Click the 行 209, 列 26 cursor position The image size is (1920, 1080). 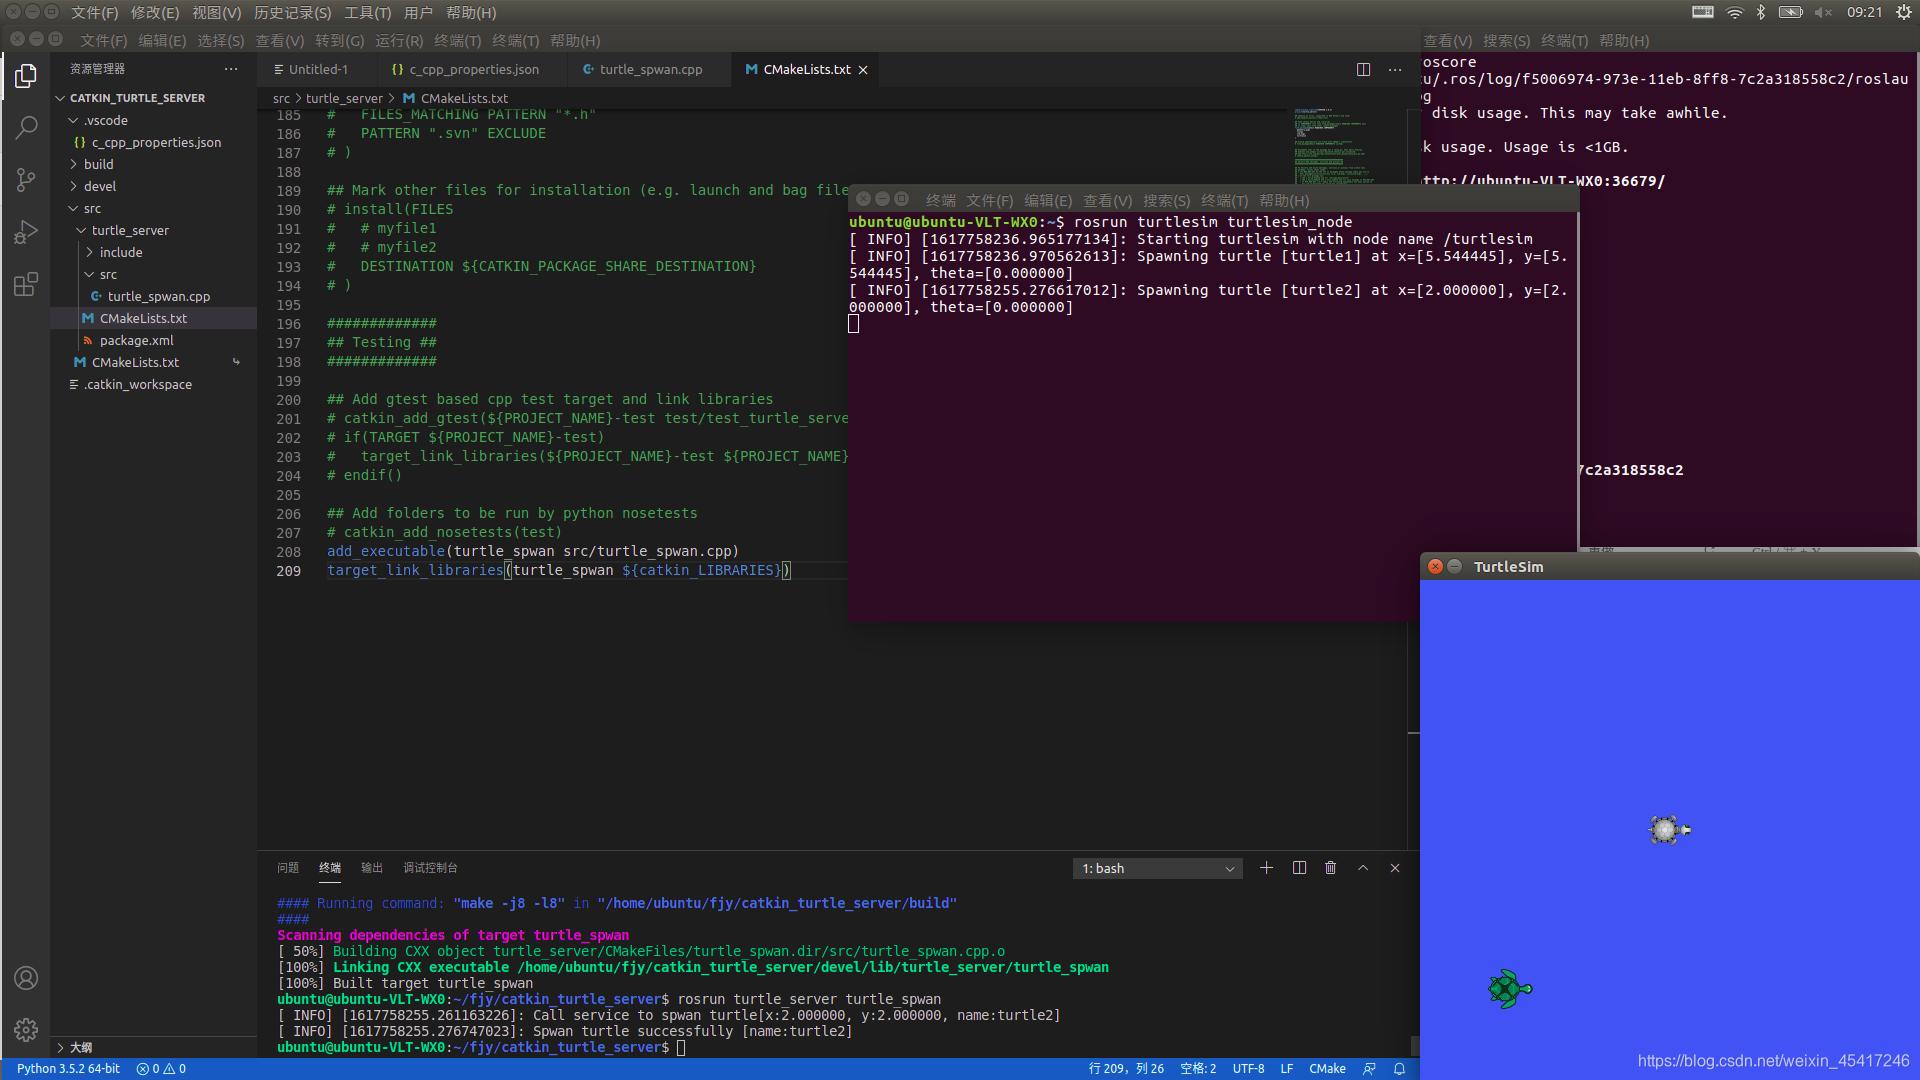click(x=1126, y=1069)
